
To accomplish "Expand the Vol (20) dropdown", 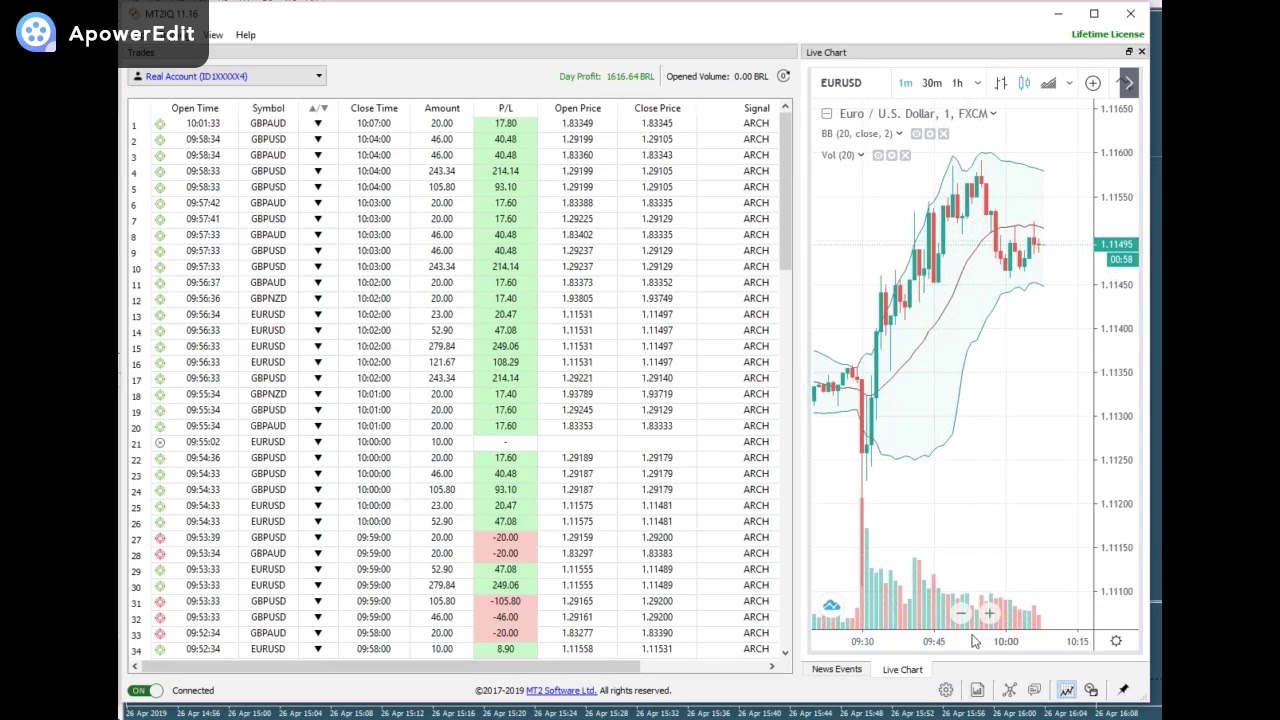I will pyautogui.click(x=861, y=155).
